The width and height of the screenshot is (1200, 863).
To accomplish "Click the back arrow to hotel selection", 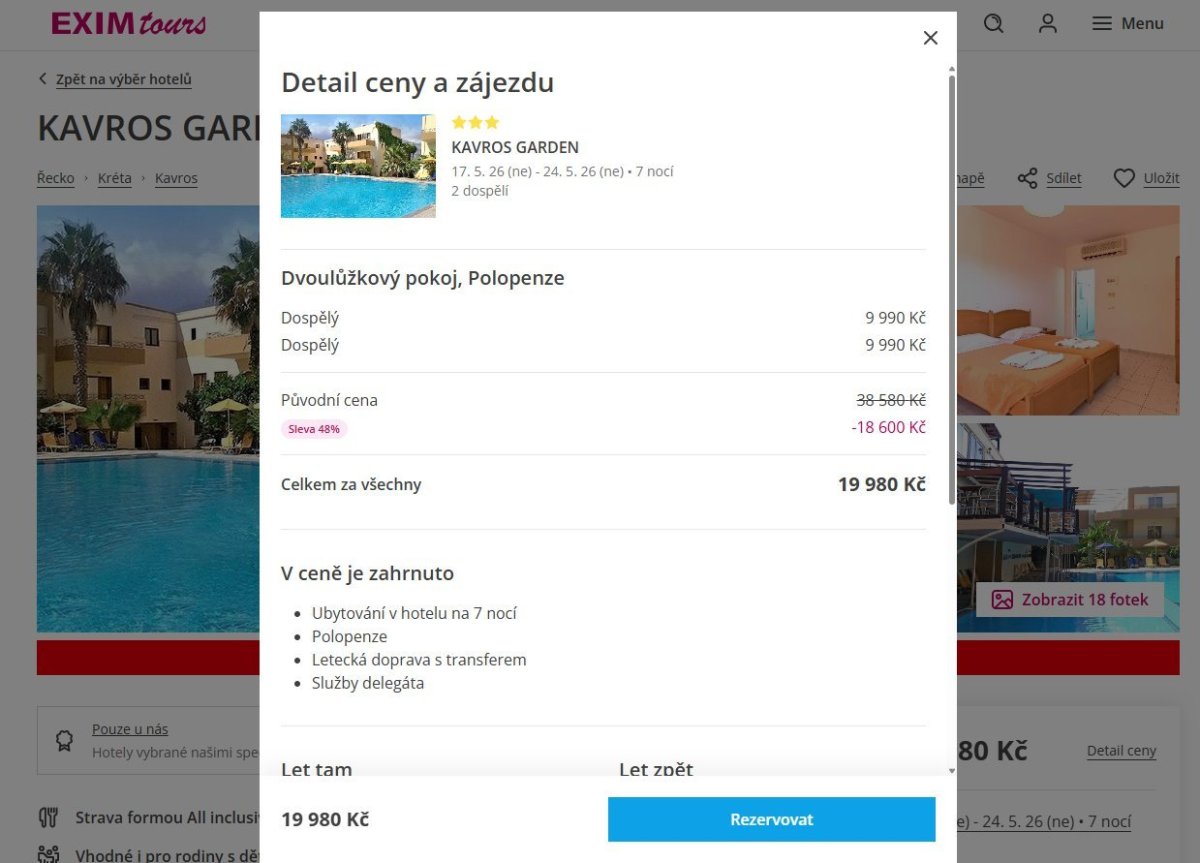I will click(43, 79).
